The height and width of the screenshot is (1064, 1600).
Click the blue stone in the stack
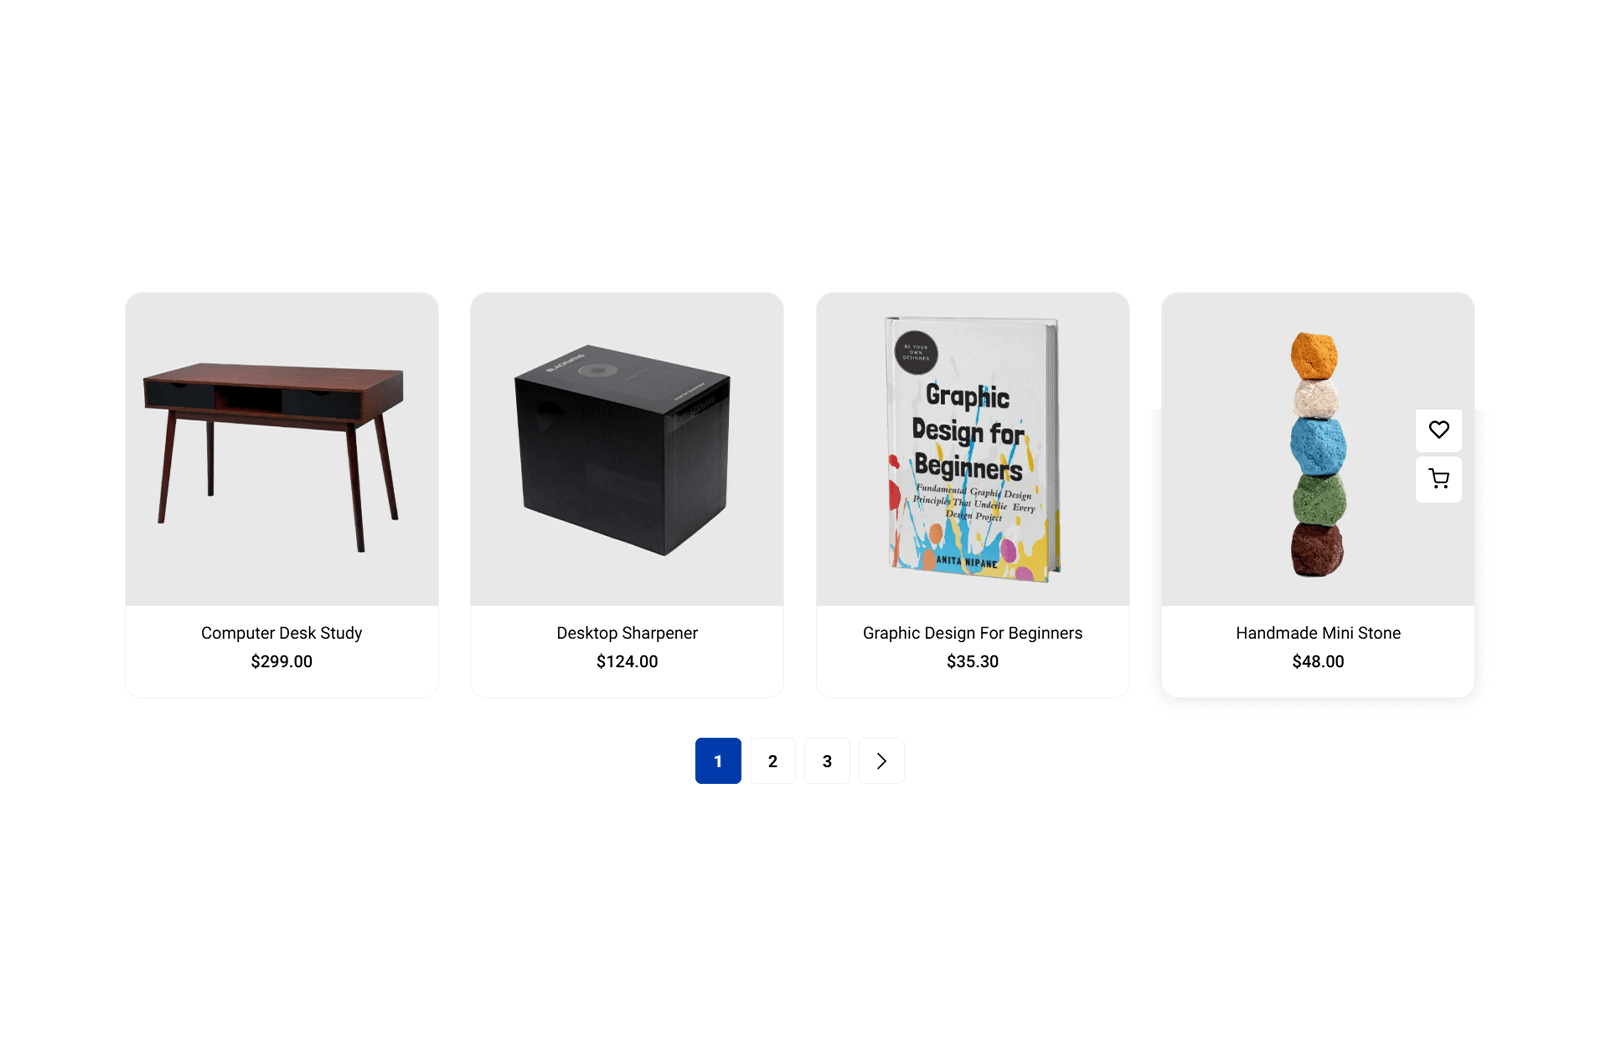pos(1318,445)
